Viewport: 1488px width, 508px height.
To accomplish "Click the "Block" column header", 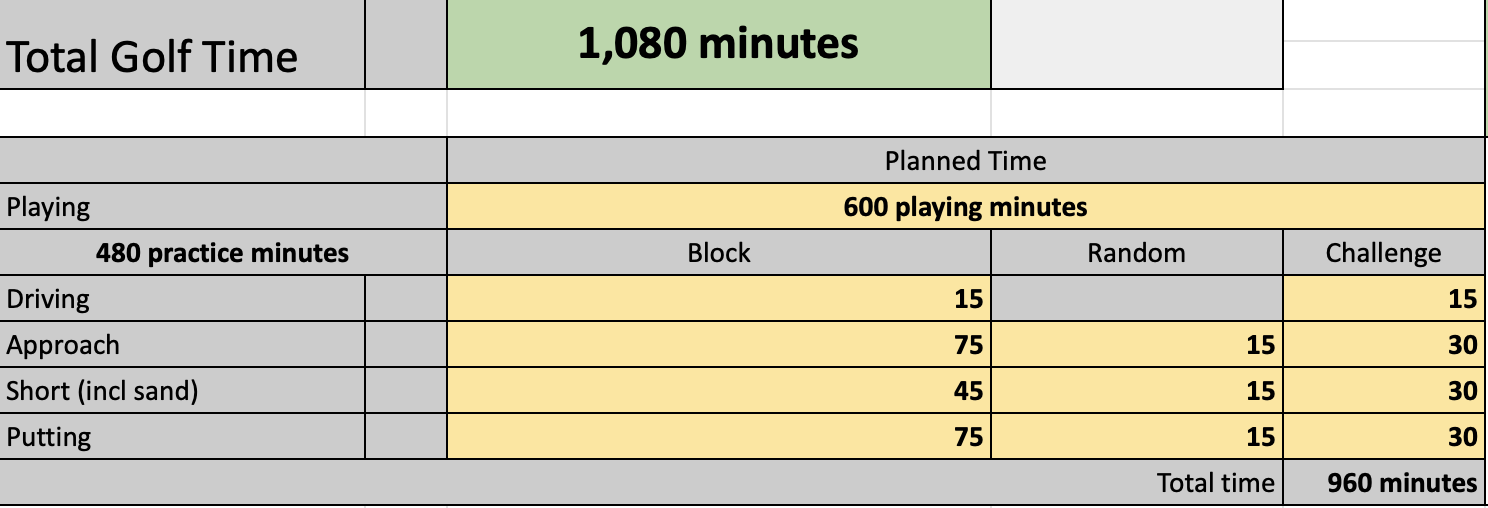I will coord(718,253).
